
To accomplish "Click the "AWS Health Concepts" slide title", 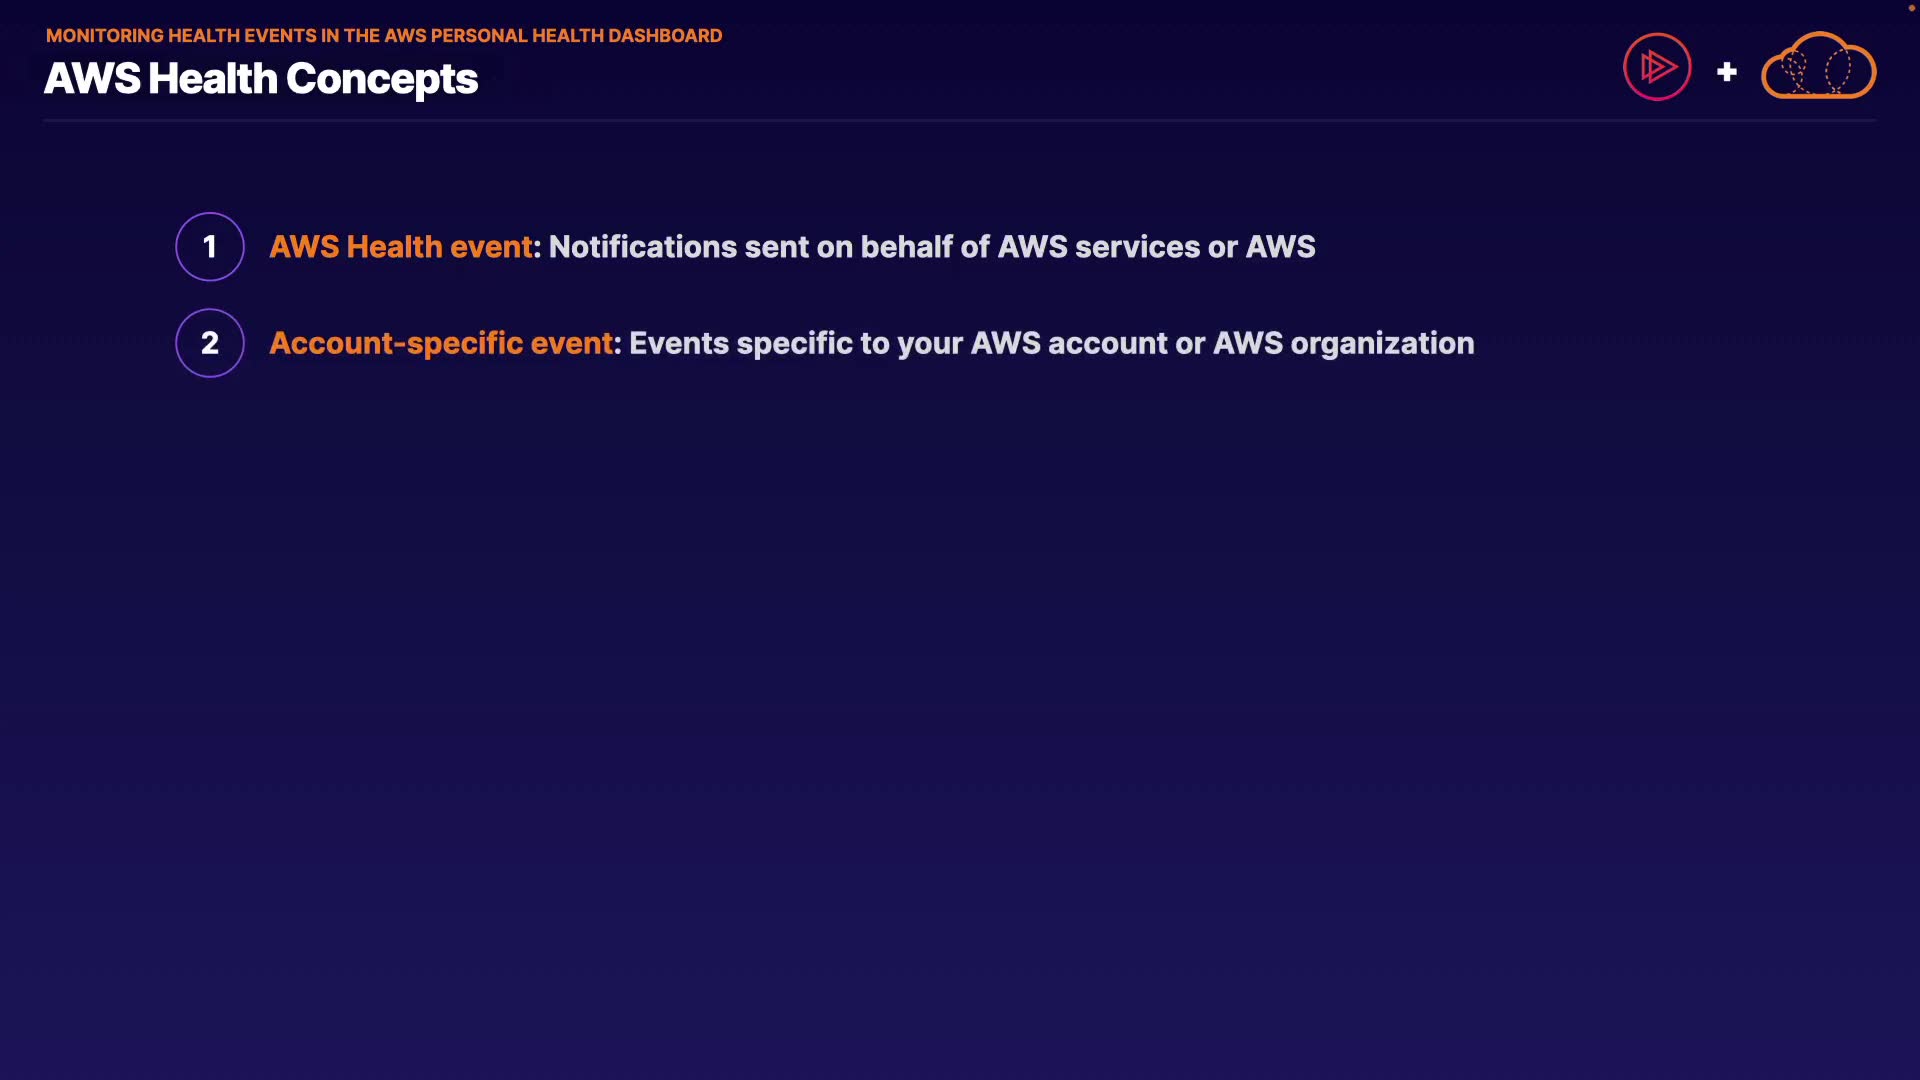I will tap(261, 79).
